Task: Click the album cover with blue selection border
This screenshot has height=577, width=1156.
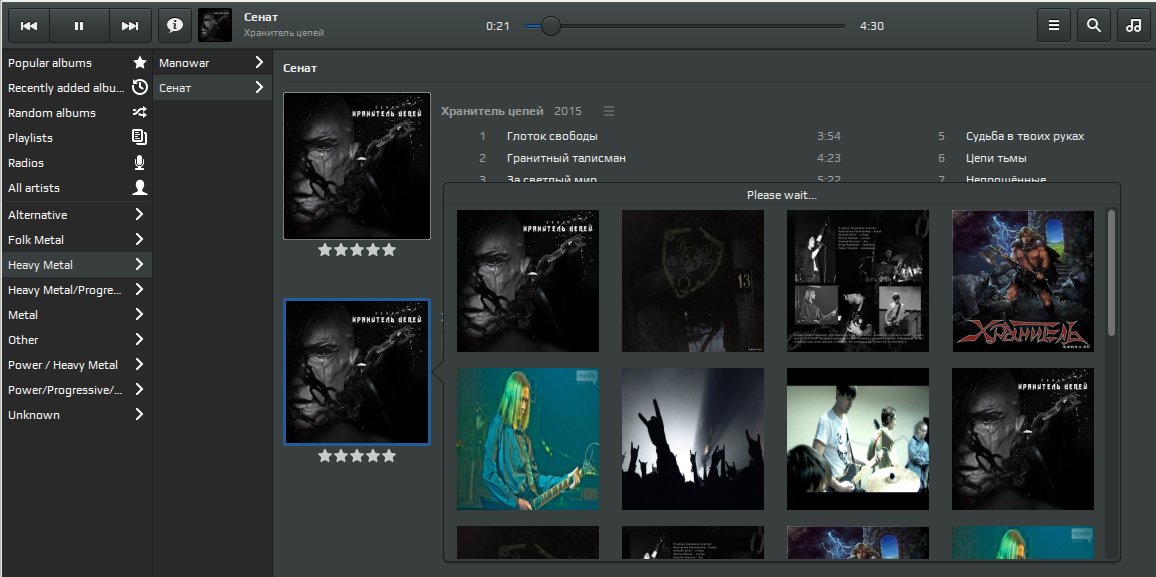Action: [357, 372]
